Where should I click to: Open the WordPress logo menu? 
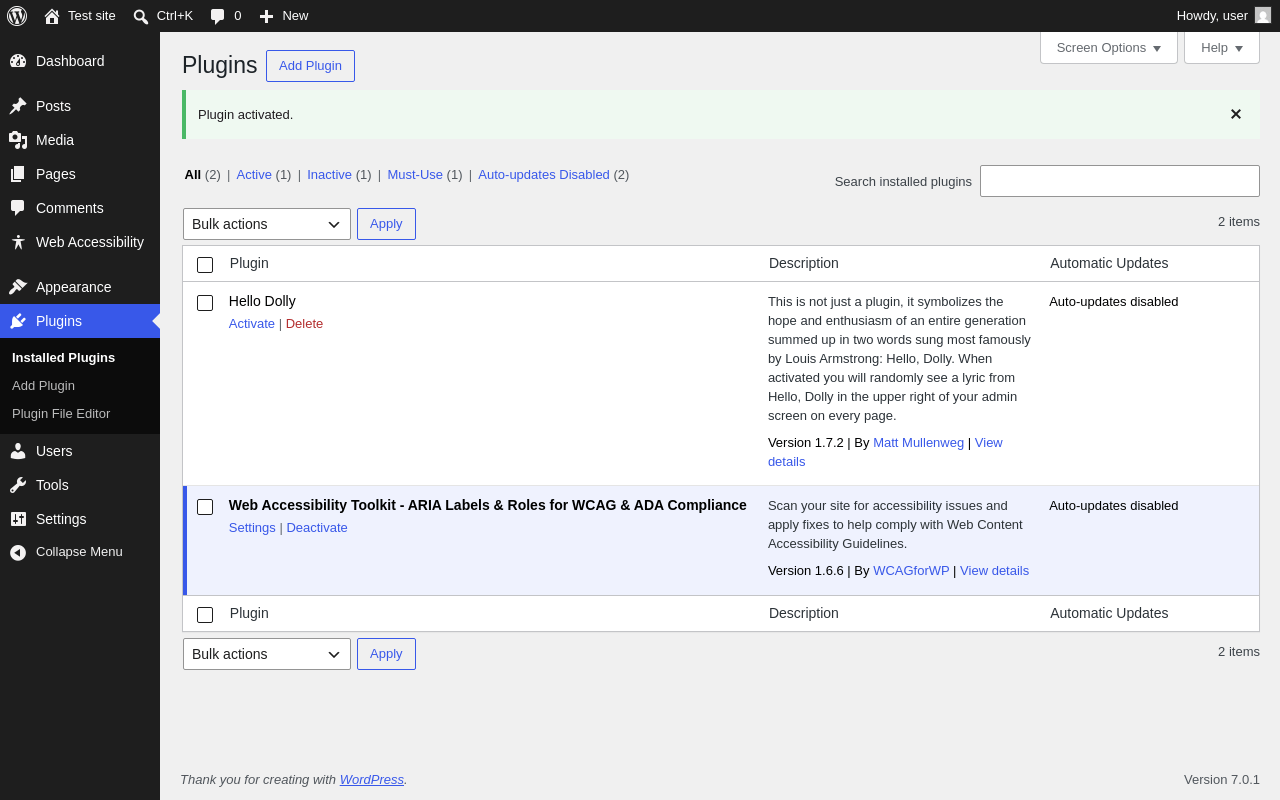tap(17, 16)
